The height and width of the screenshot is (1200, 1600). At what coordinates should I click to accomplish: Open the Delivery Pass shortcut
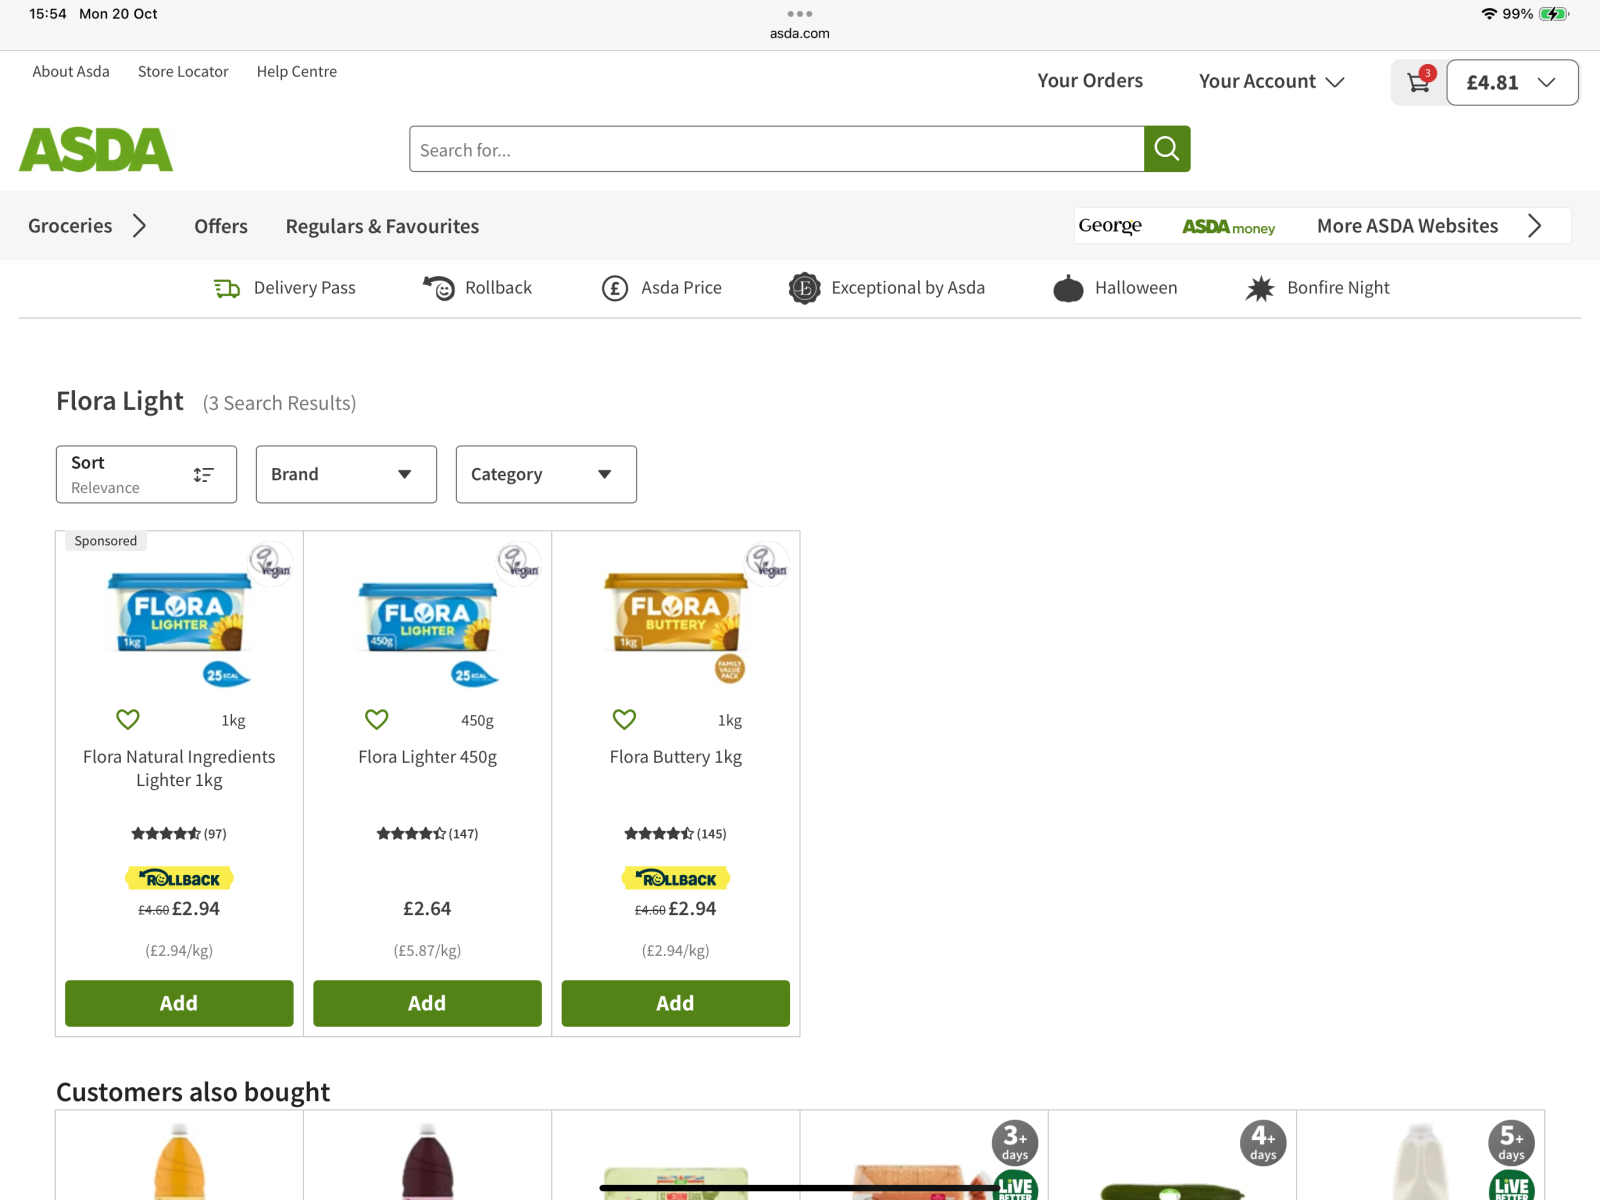click(285, 288)
